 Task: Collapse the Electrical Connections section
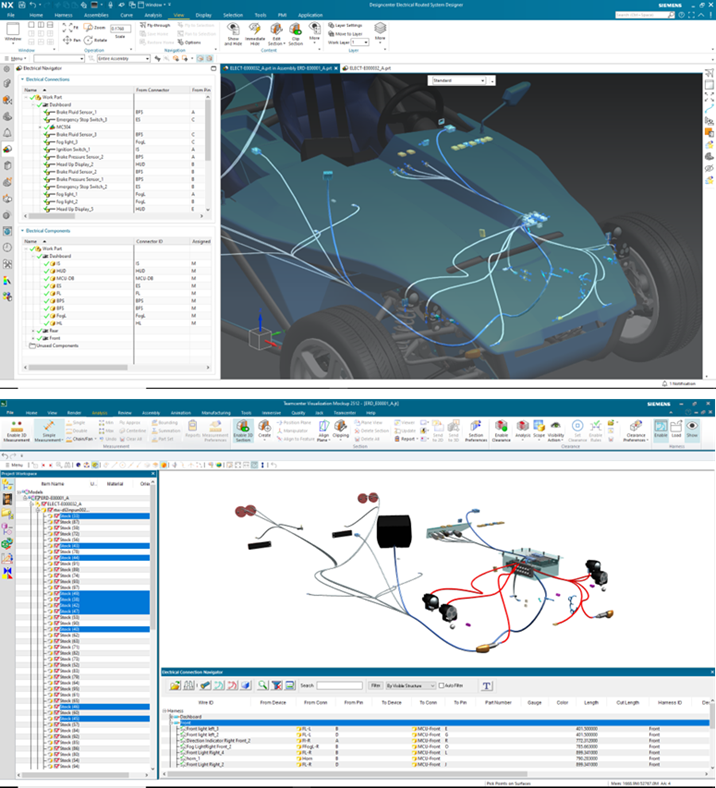point(23,79)
